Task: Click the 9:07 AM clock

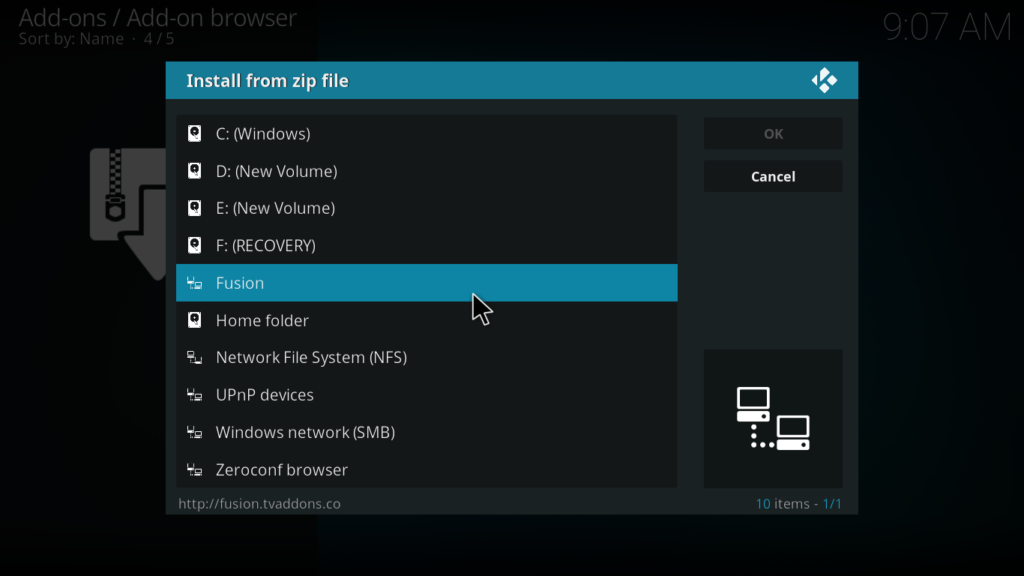Action: [947, 27]
